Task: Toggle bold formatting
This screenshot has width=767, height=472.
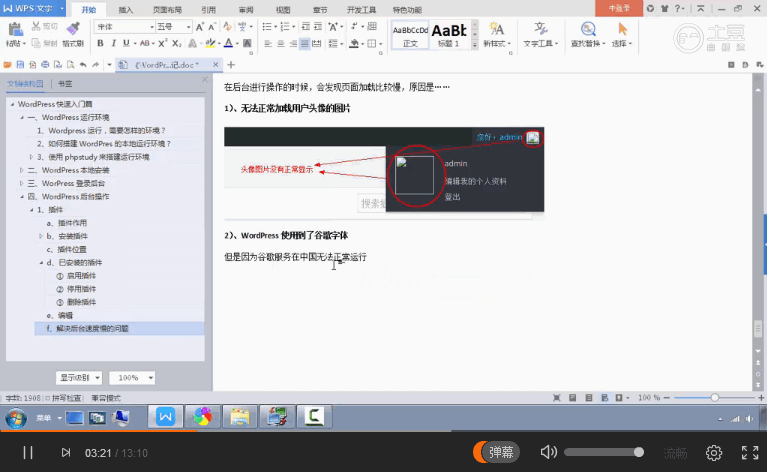Action: [x=100, y=44]
